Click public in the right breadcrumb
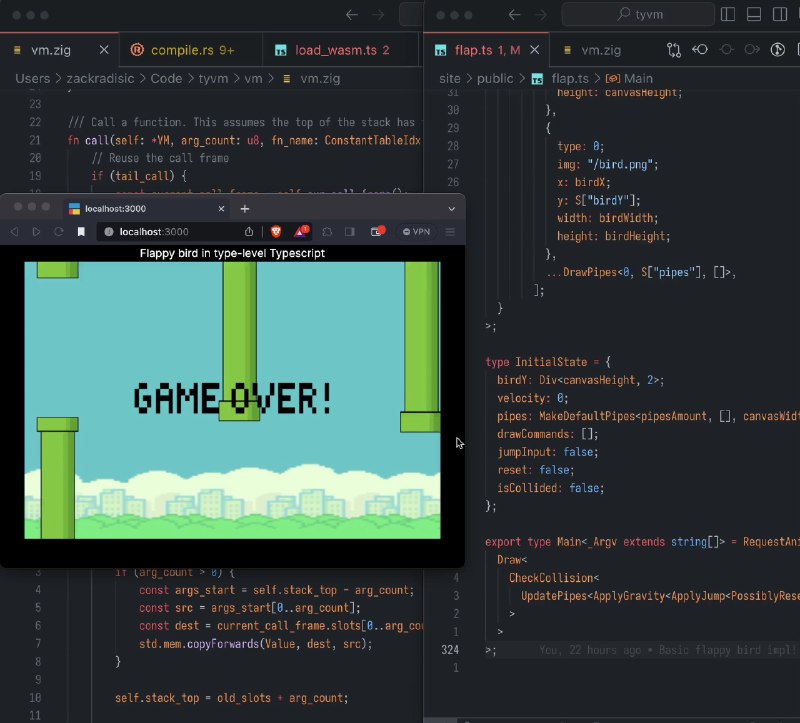Viewport: 800px width, 723px height. click(495, 79)
